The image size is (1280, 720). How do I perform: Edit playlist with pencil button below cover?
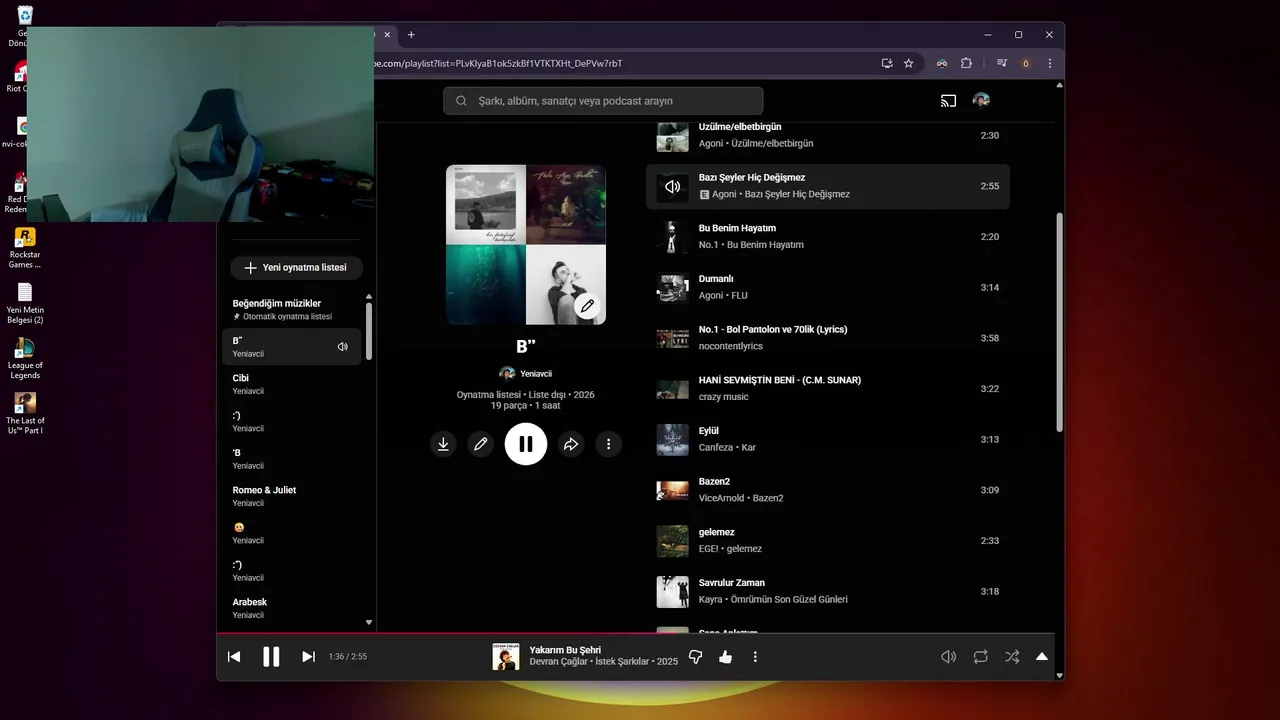coord(481,444)
